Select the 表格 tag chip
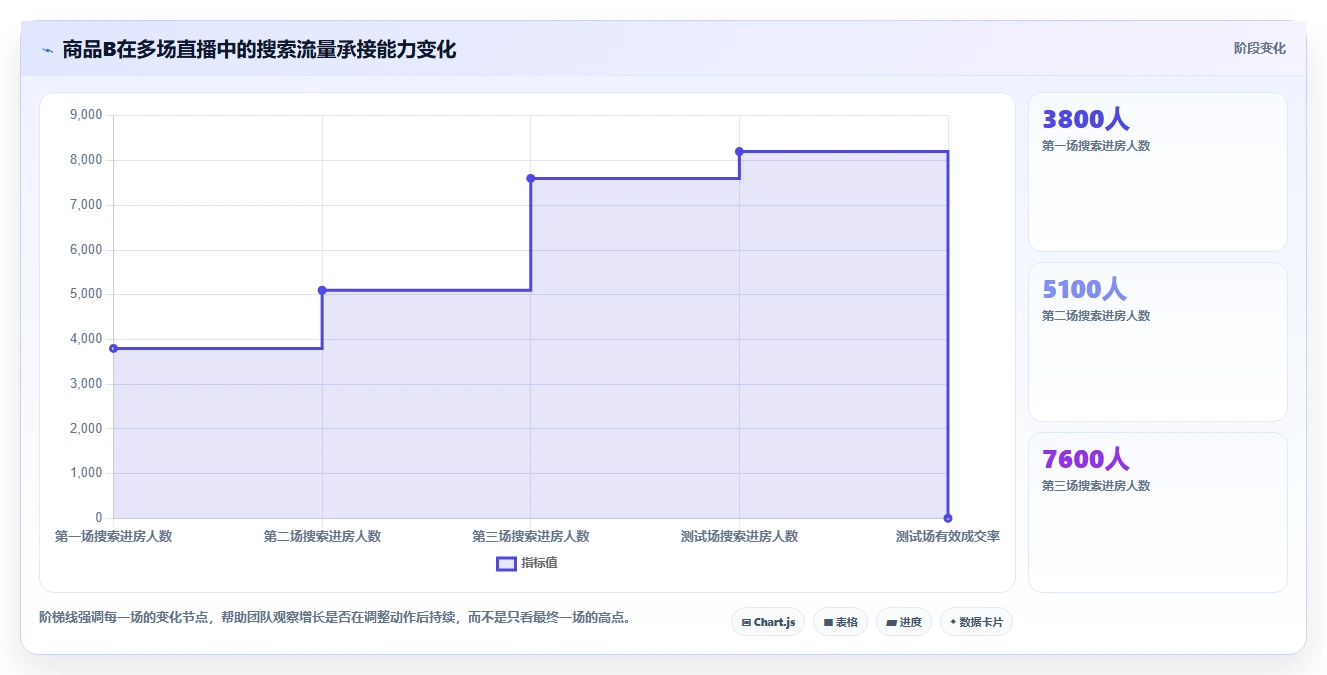The image size is (1327, 675). [x=840, y=622]
